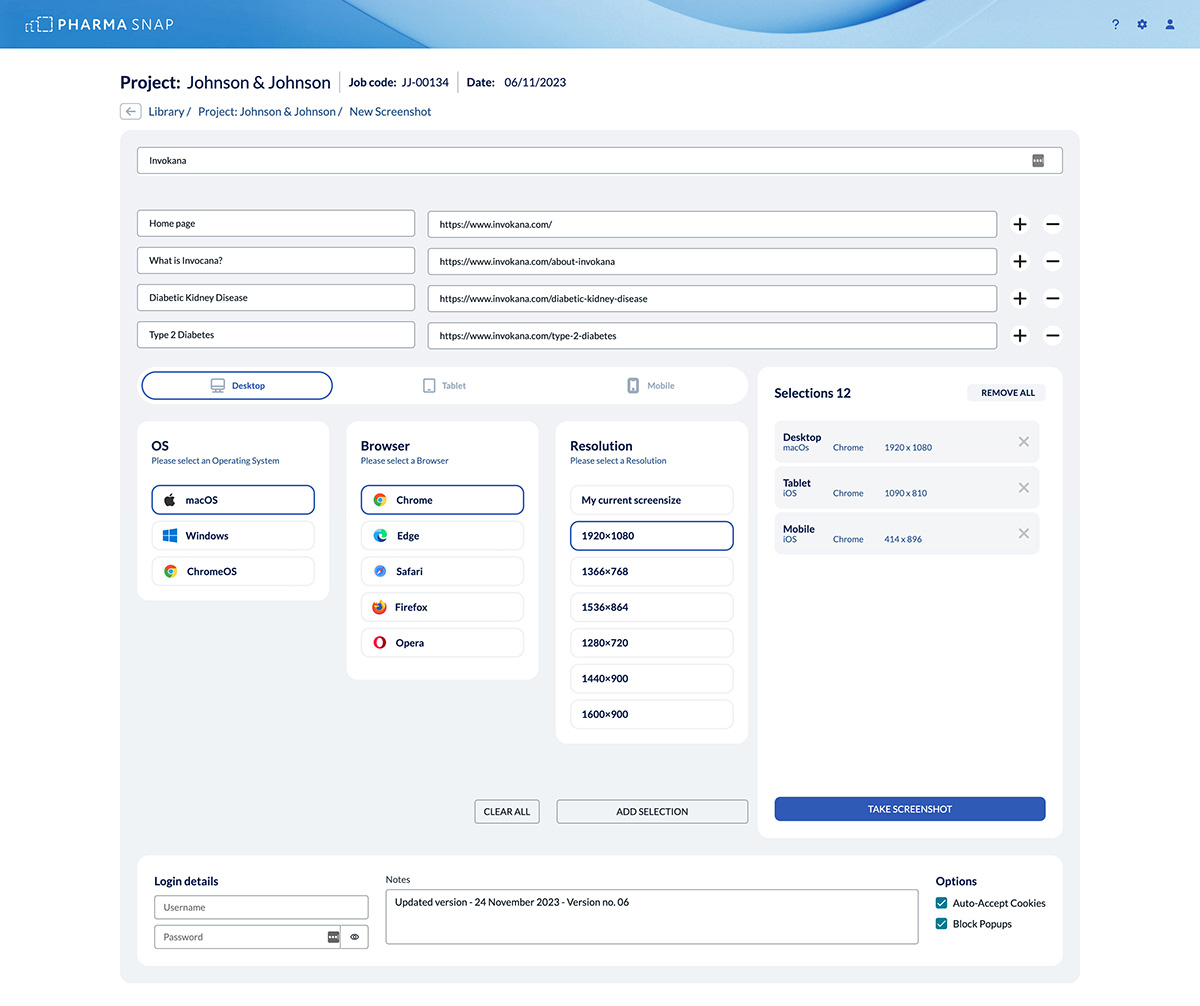Viewport: 1200px width, 1006px height.
Task: Switch to the Tablet tab
Action: [444, 385]
